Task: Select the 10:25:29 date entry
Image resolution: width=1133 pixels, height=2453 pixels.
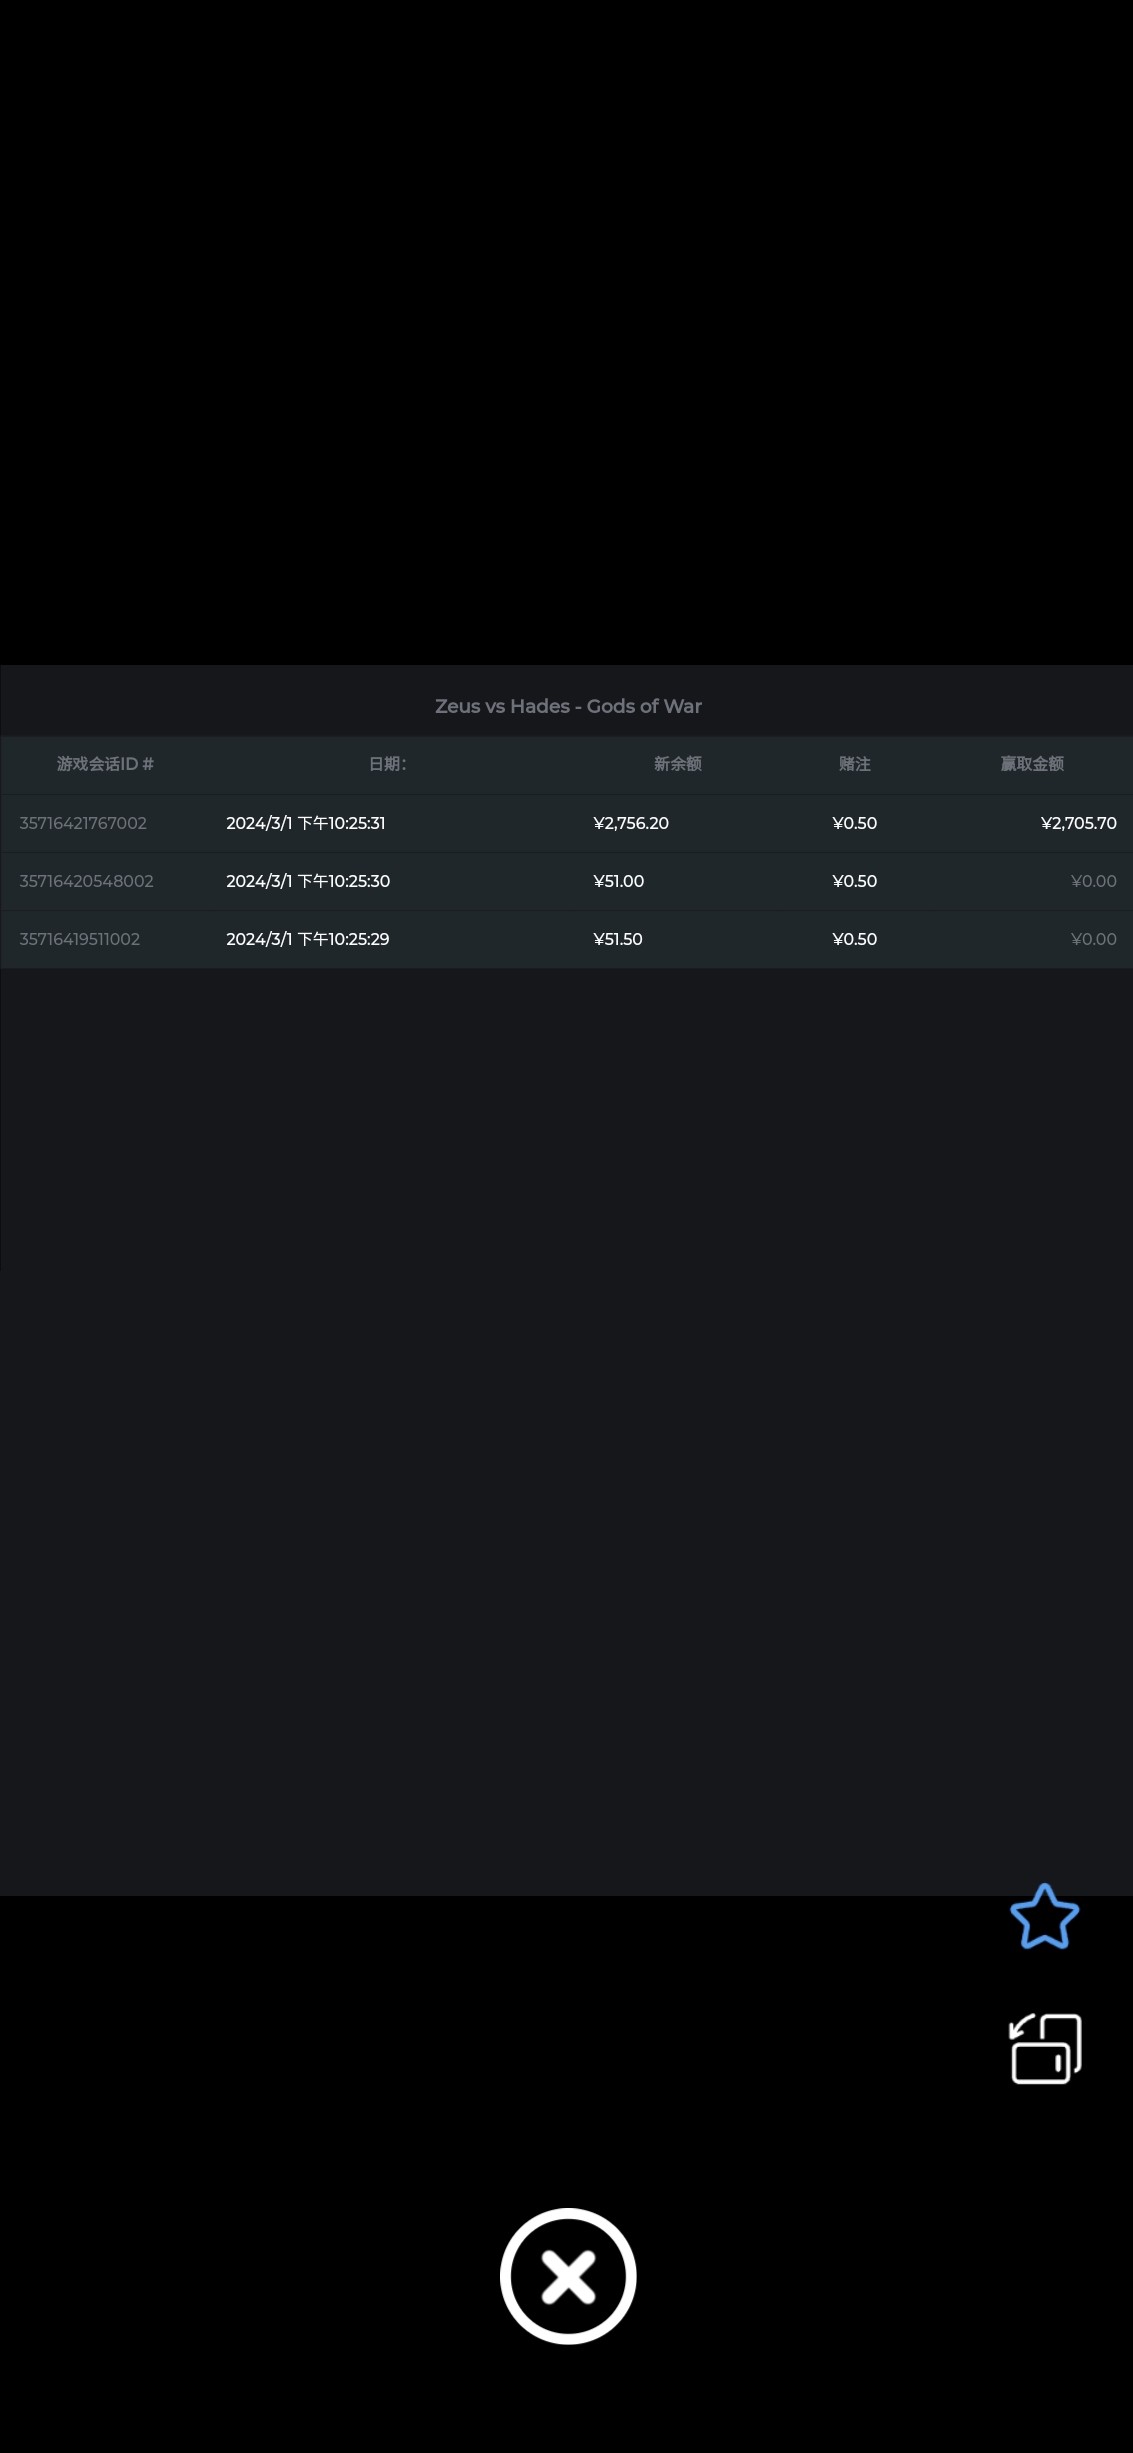Action: click(307, 939)
